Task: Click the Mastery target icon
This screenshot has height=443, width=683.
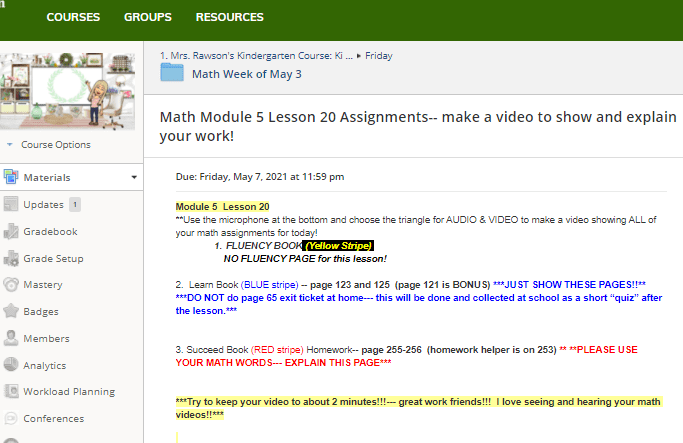Action: [x=11, y=284]
